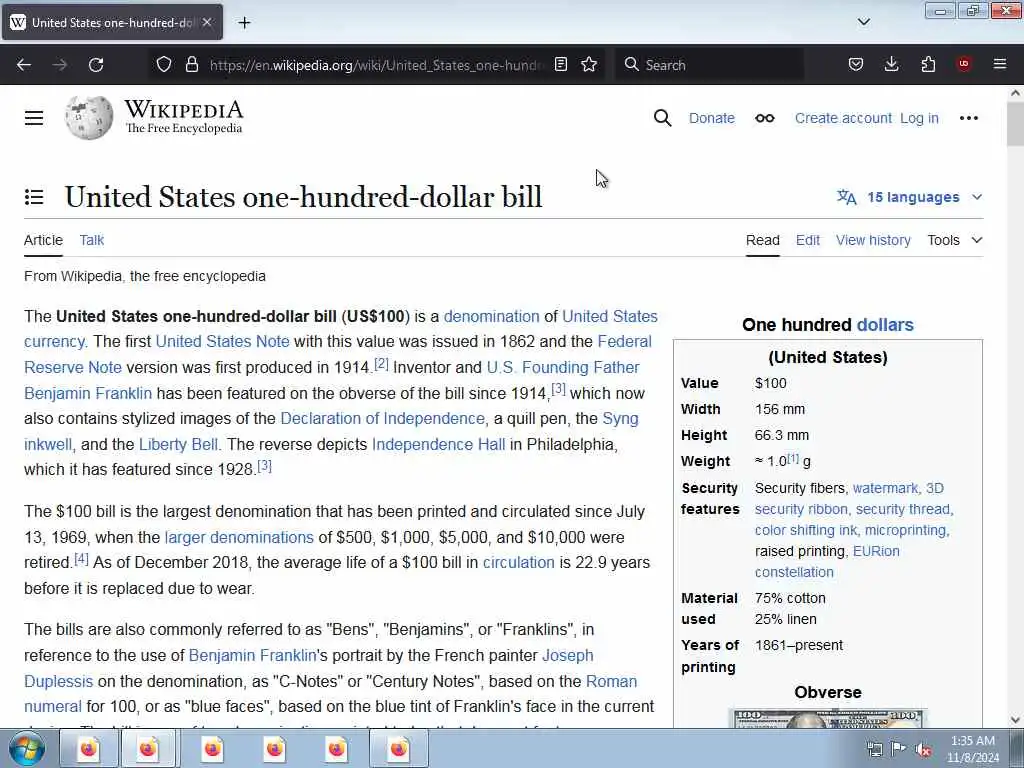This screenshot has width=1024, height=768.
Task: Toggle reader view icon in address bar
Action: coord(560,64)
